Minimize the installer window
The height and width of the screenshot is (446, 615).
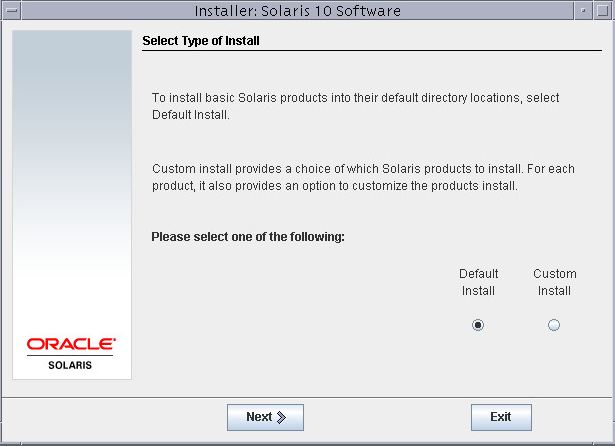click(583, 10)
